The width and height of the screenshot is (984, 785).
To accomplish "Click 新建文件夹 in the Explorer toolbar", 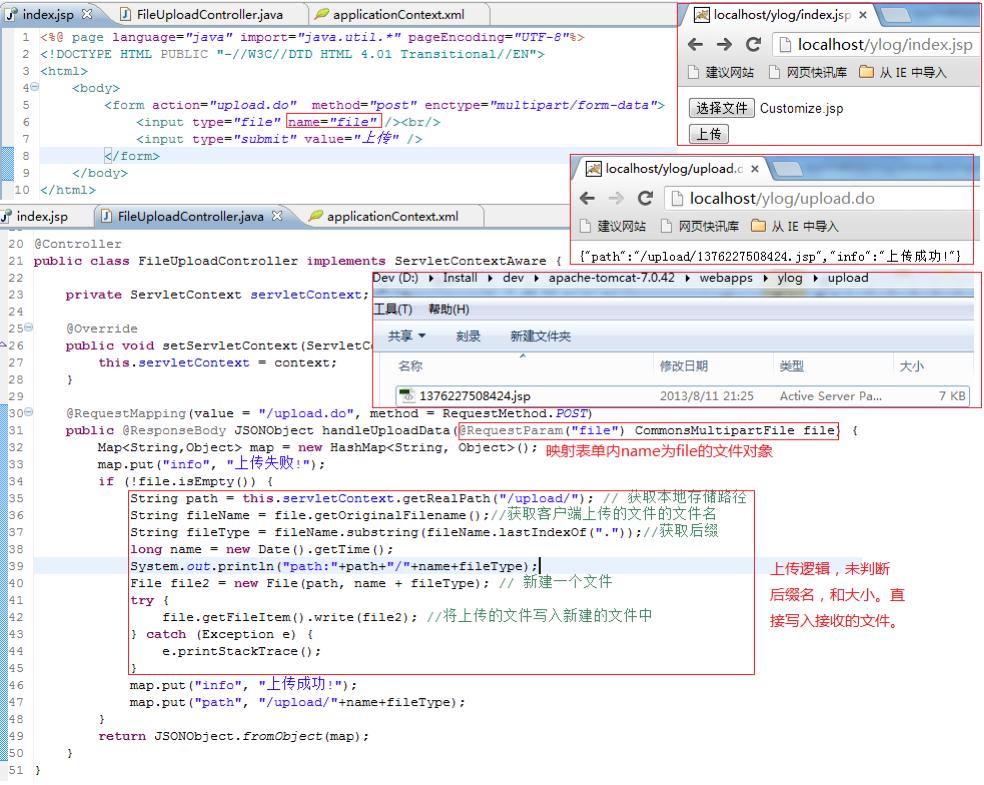I will point(540,336).
